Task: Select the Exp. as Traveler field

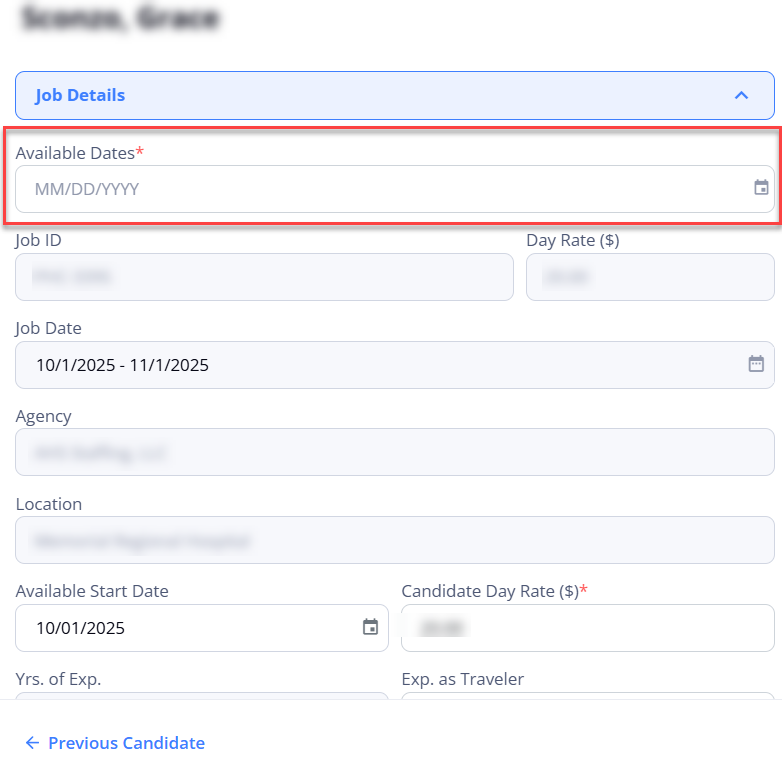Action: tap(587, 700)
